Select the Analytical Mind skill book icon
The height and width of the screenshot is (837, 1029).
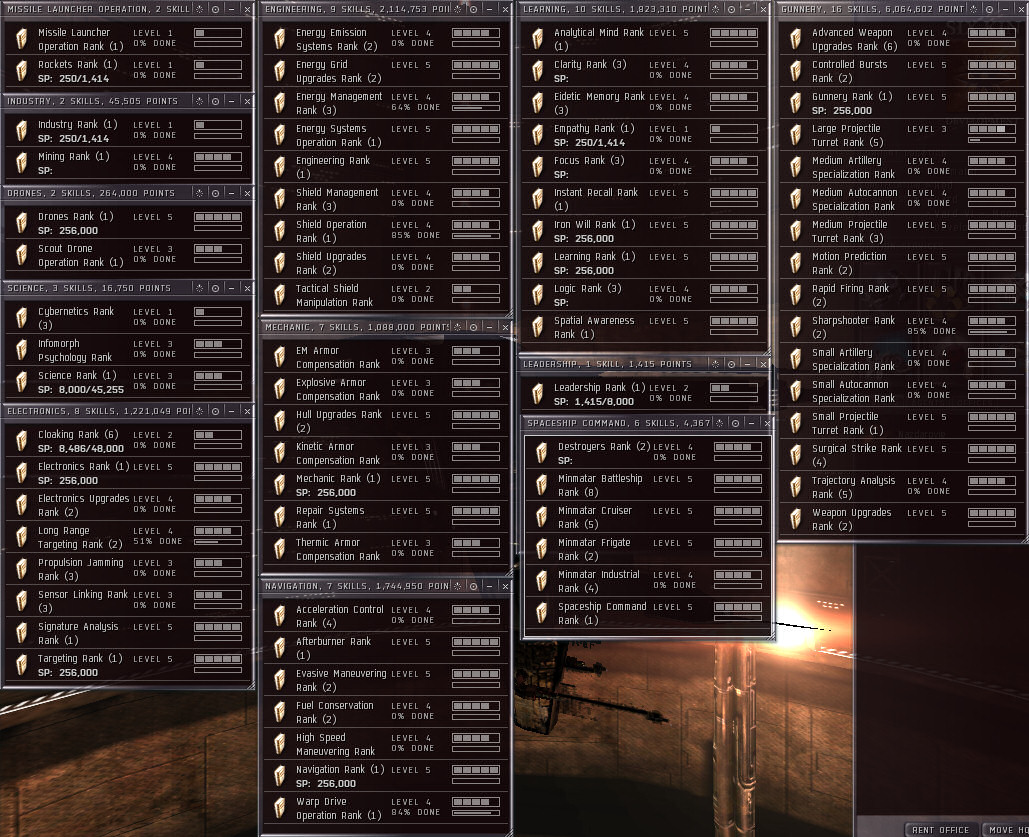[537, 39]
